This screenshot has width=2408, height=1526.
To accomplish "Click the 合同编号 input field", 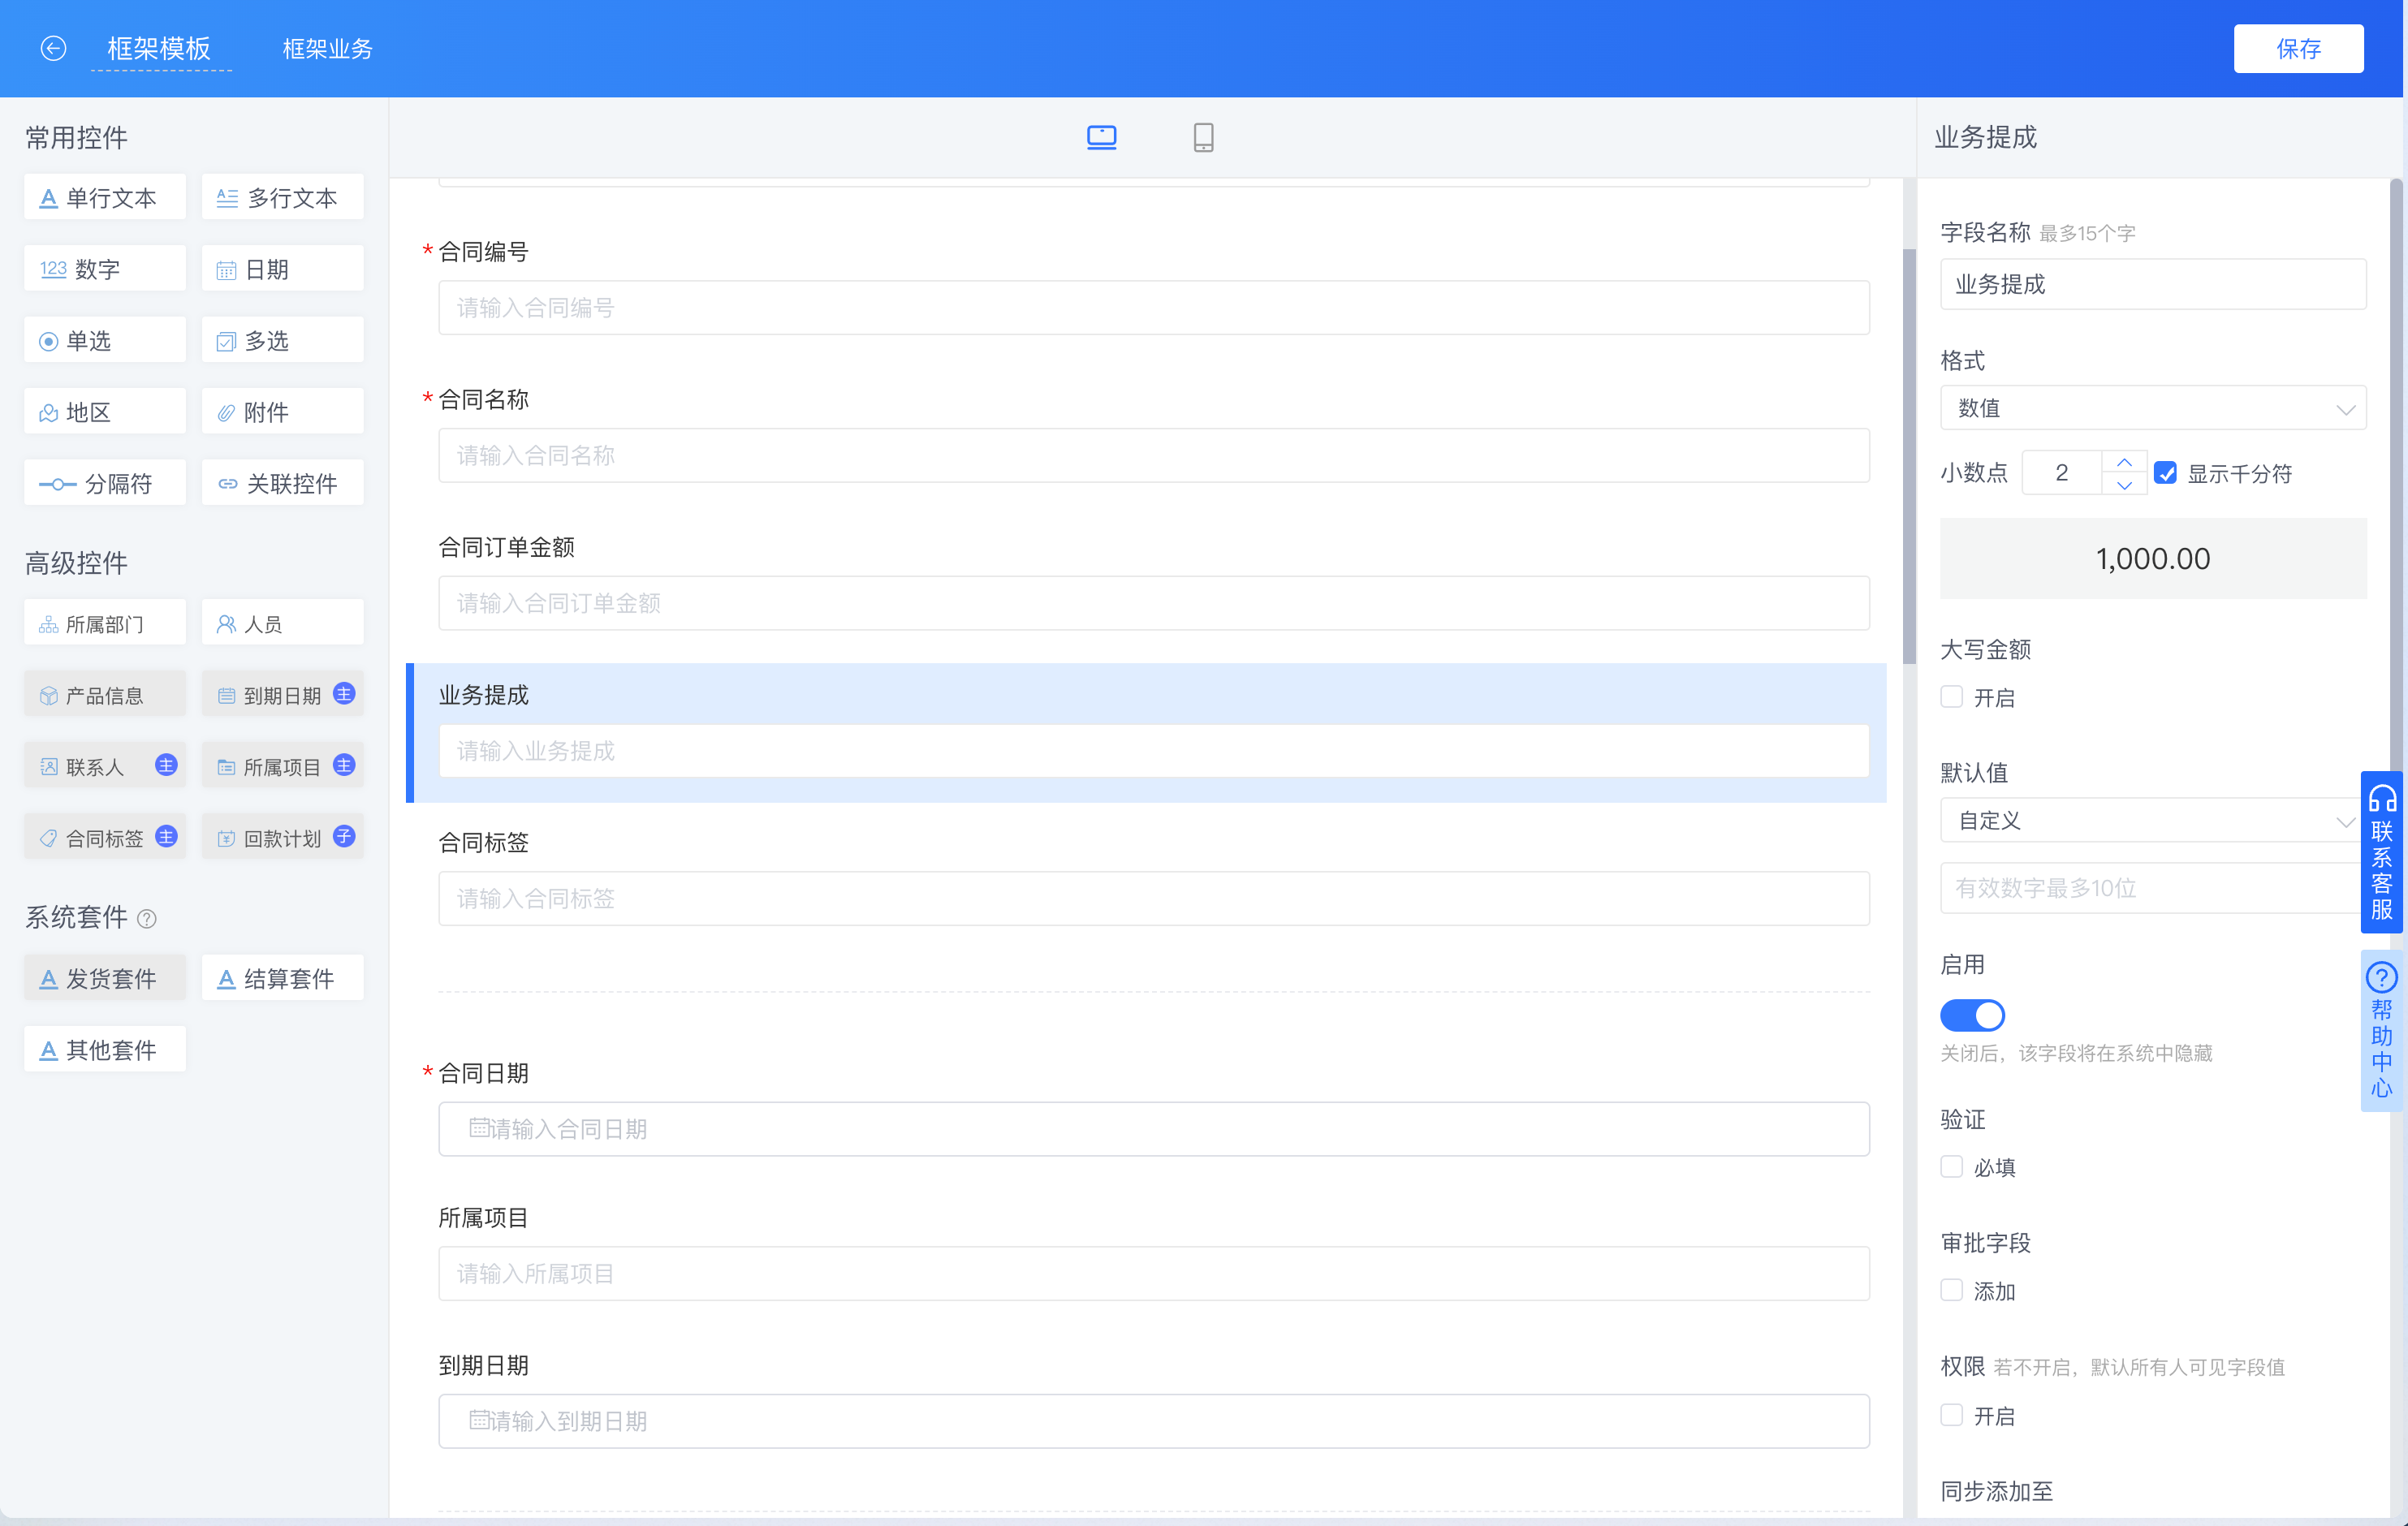I will [1154, 308].
